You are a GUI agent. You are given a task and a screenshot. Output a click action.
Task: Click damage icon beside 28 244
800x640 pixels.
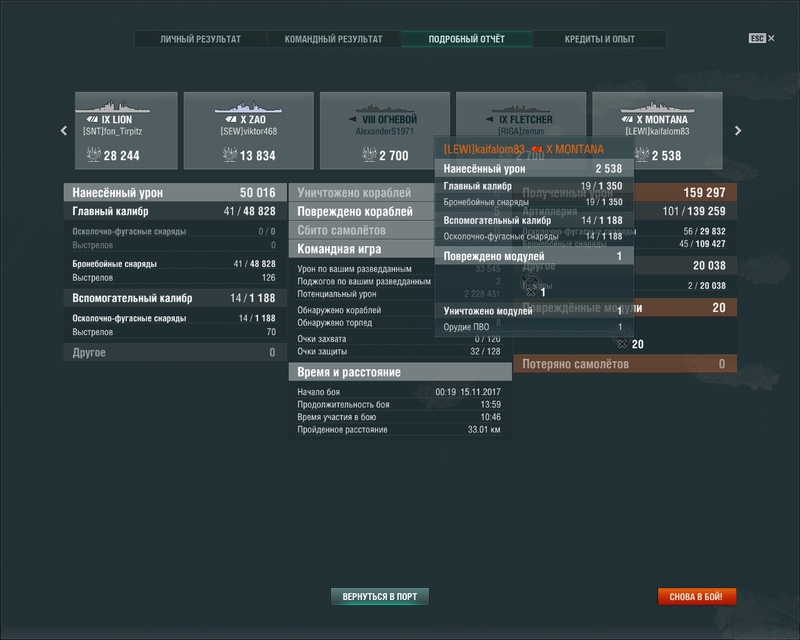point(93,154)
